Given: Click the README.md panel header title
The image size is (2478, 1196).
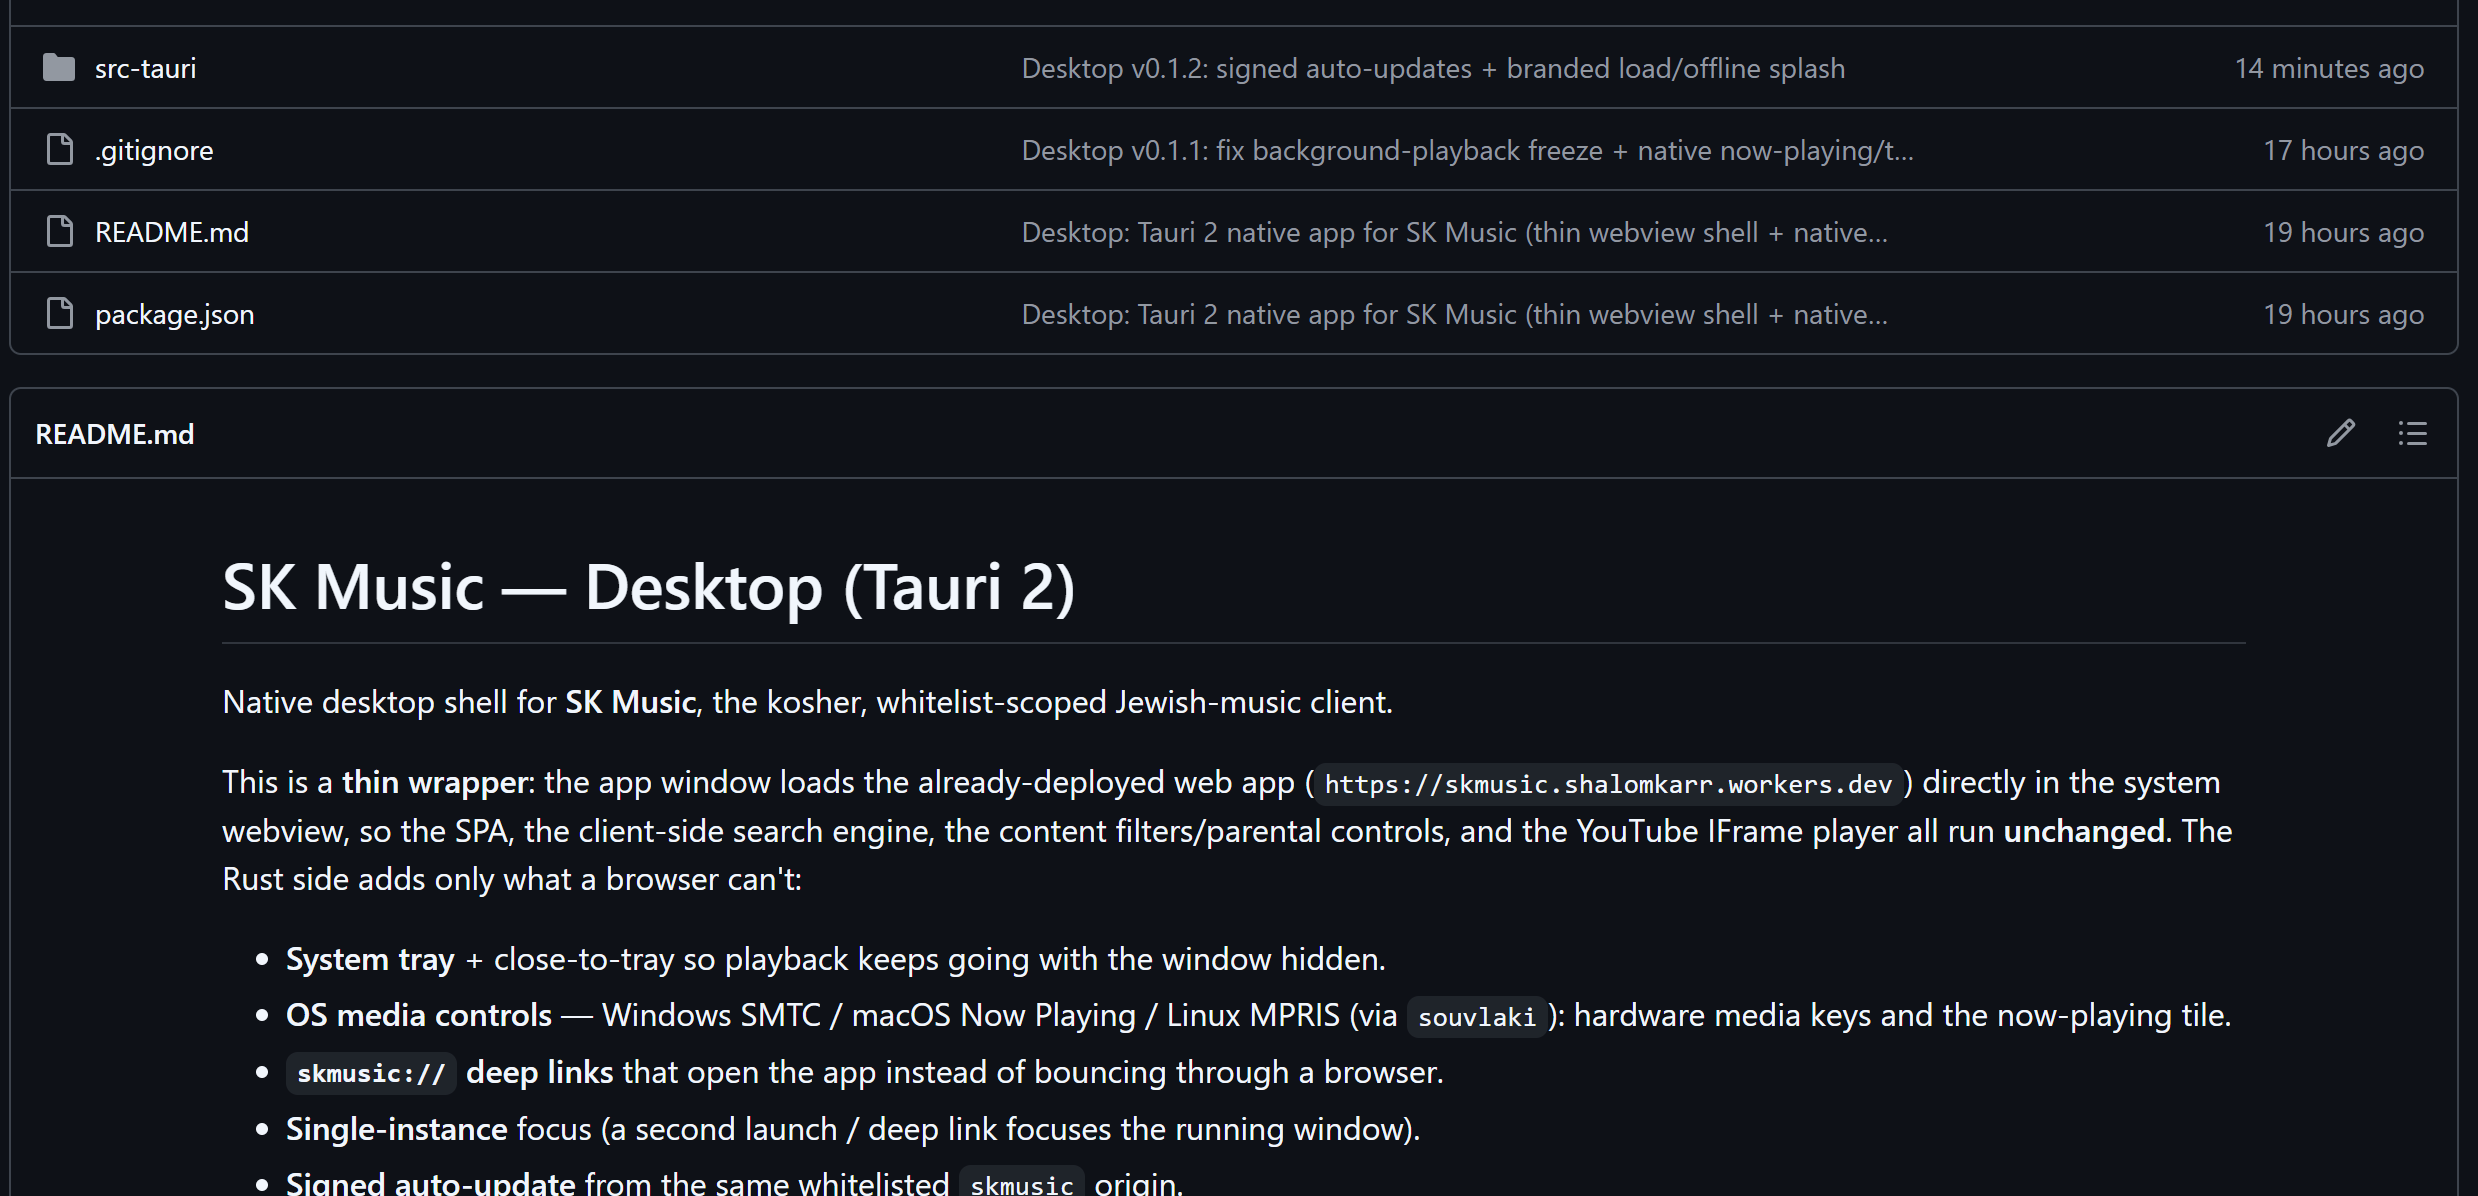Looking at the screenshot, I should [x=115, y=434].
